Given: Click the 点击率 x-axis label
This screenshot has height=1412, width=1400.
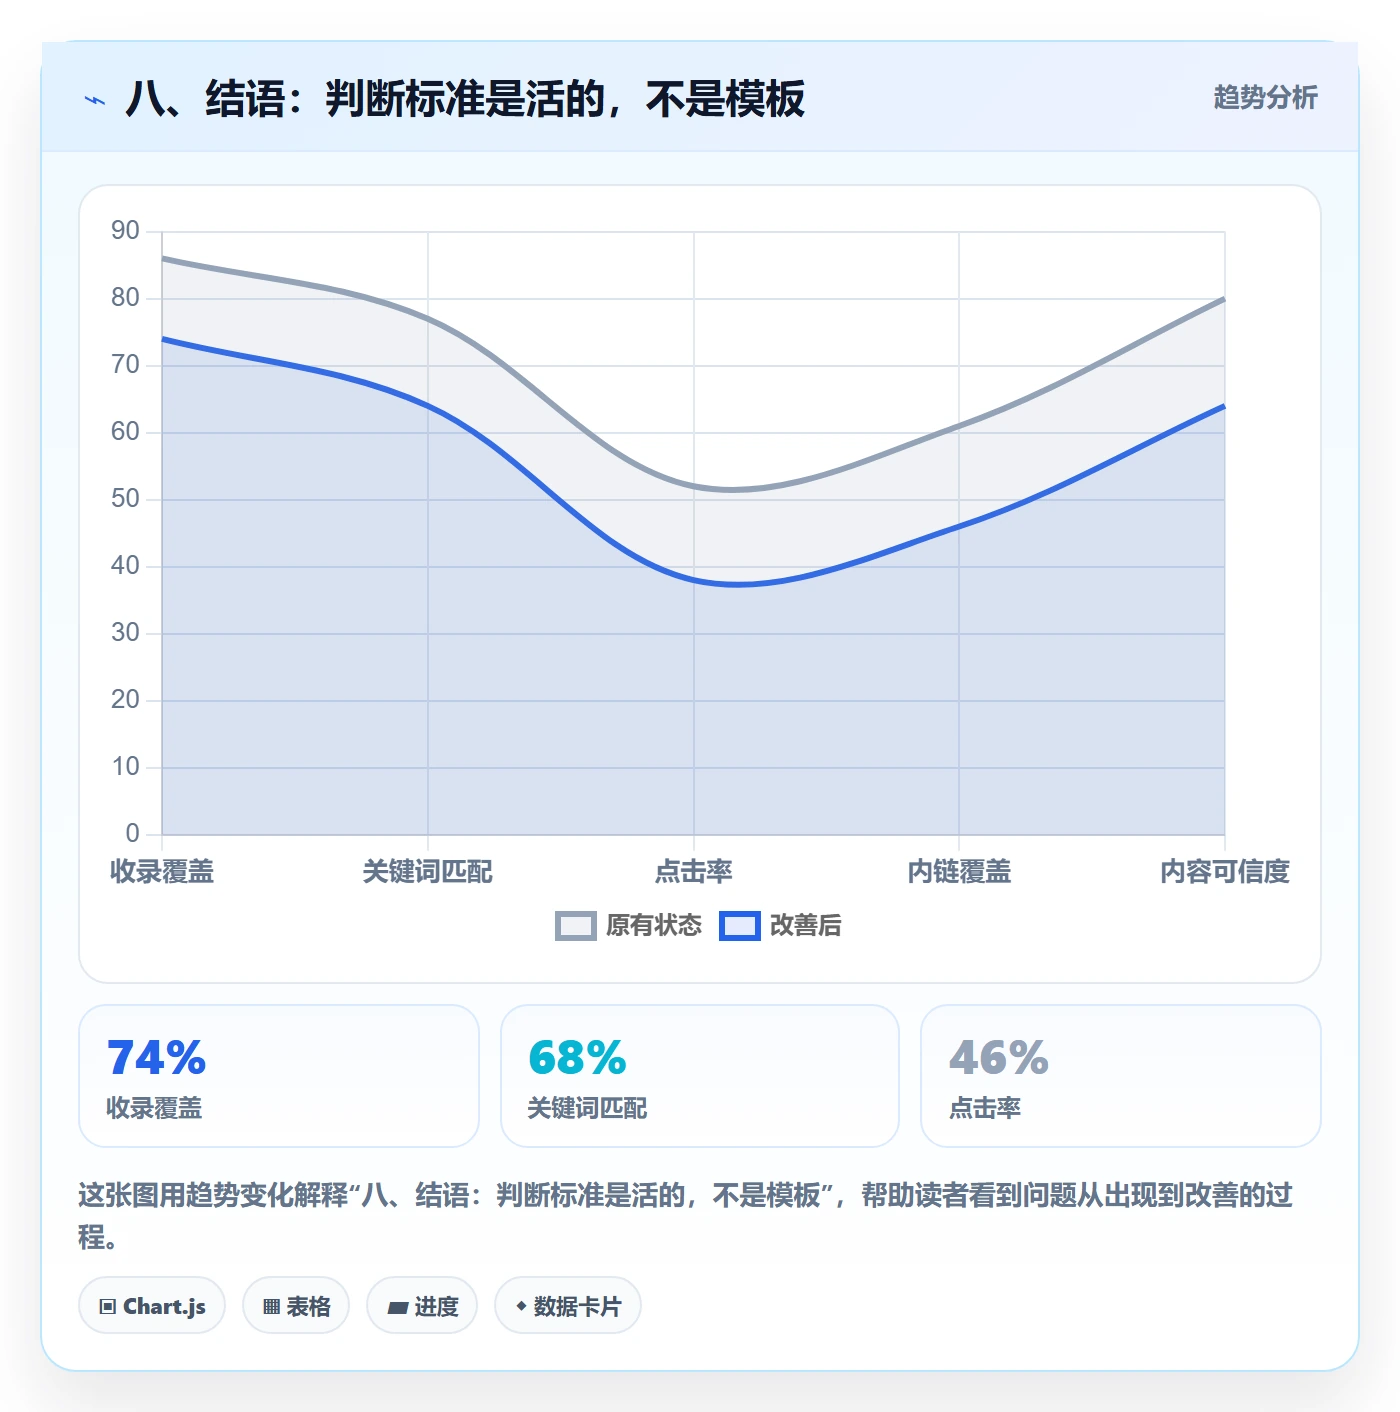Looking at the screenshot, I should (694, 872).
